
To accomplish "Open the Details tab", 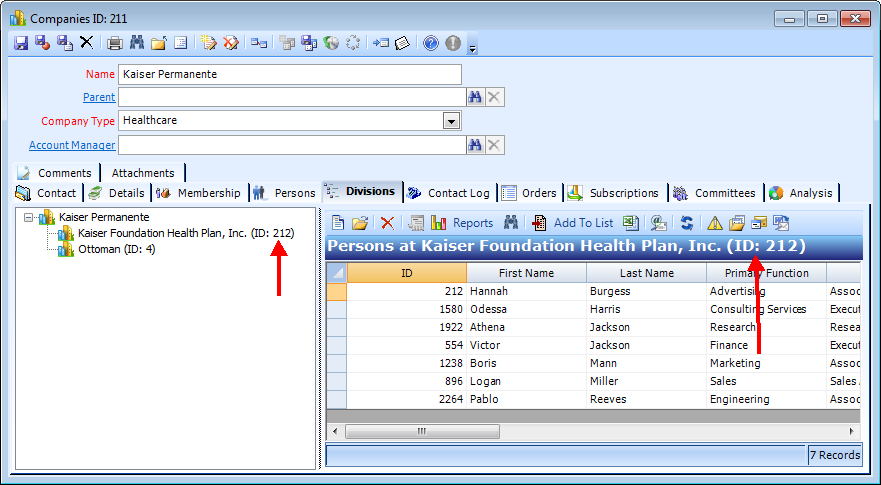I will pyautogui.click(x=118, y=193).
